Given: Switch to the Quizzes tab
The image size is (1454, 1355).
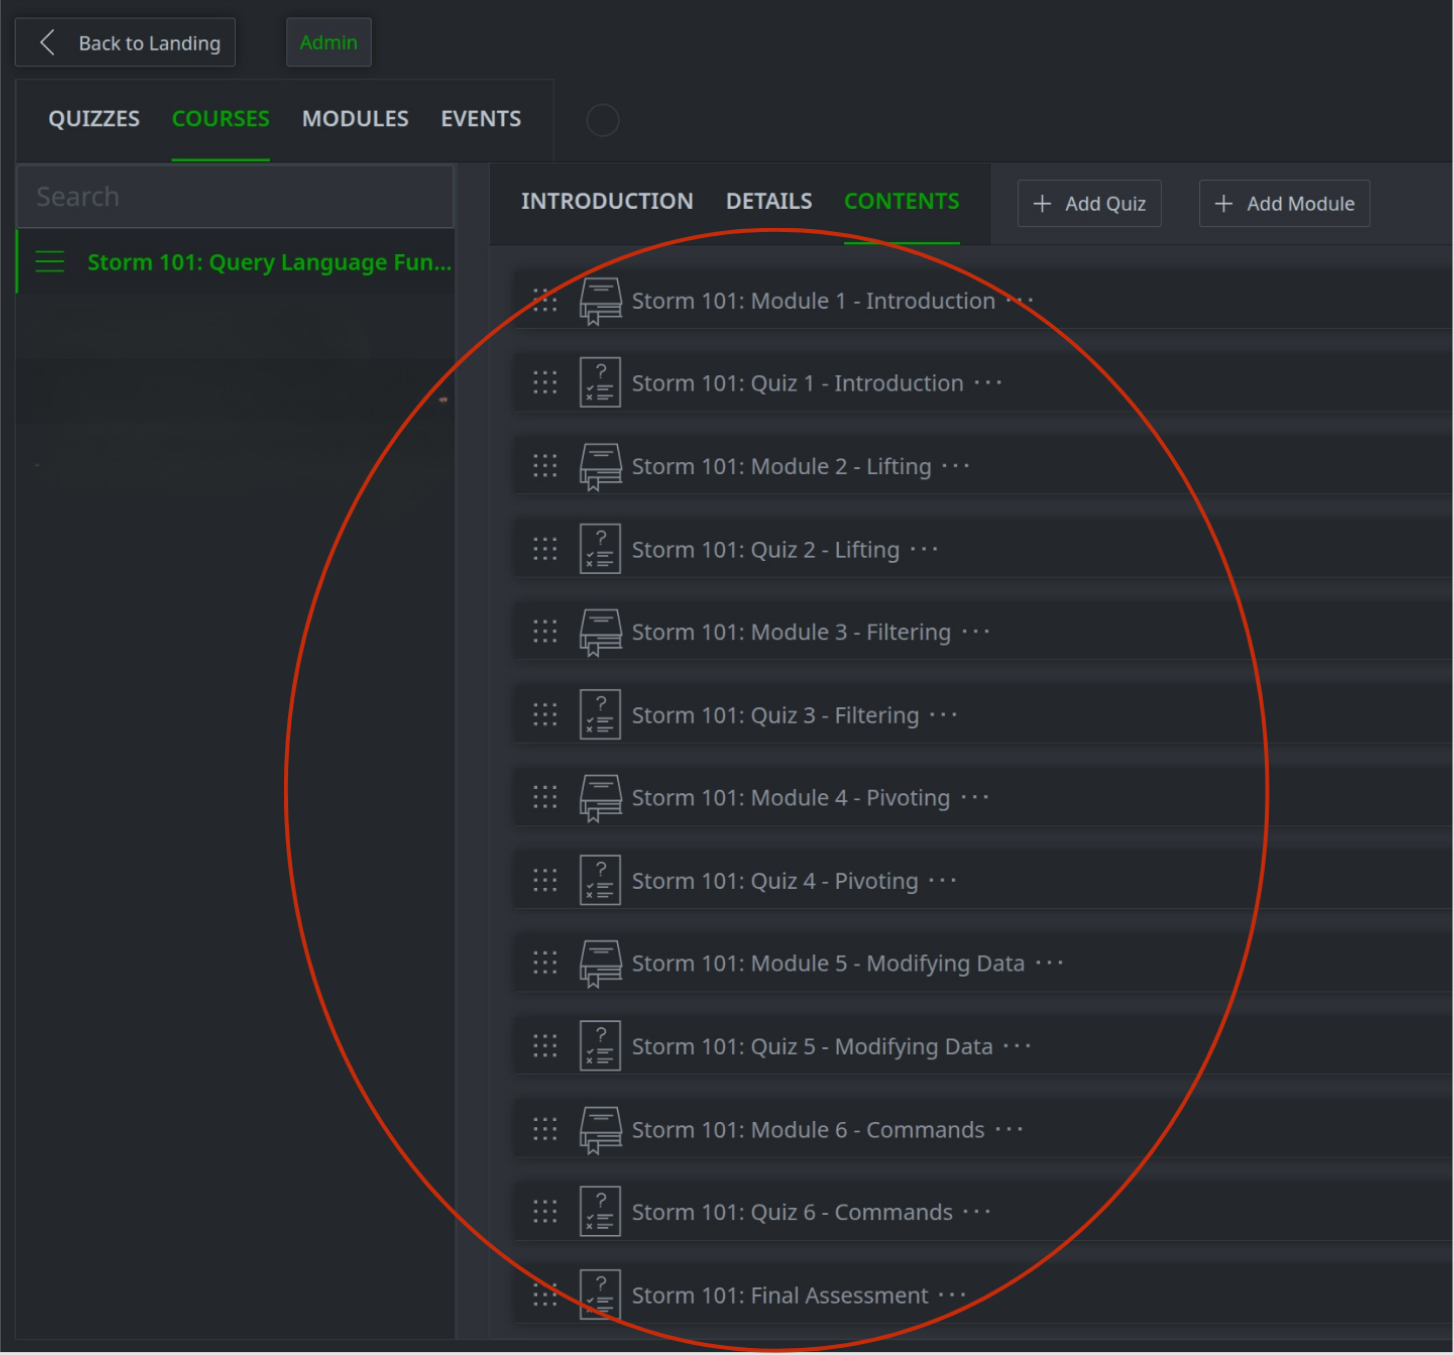Looking at the screenshot, I should point(94,119).
